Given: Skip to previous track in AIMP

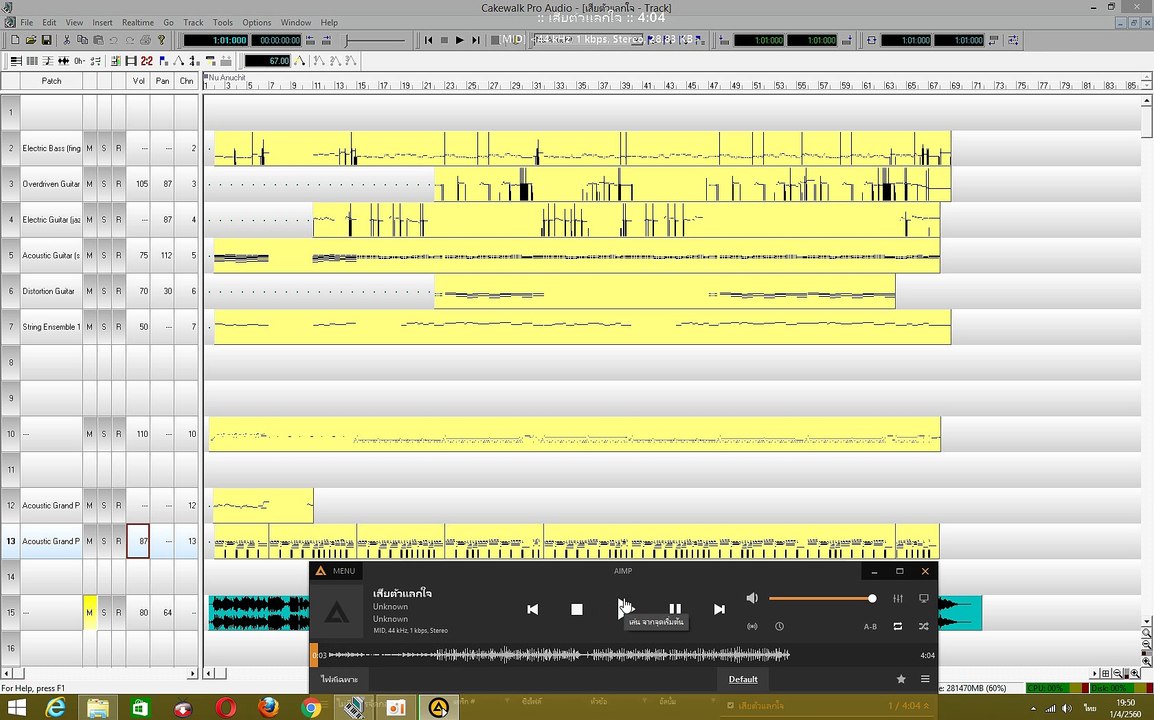Looking at the screenshot, I should coord(533,609).
